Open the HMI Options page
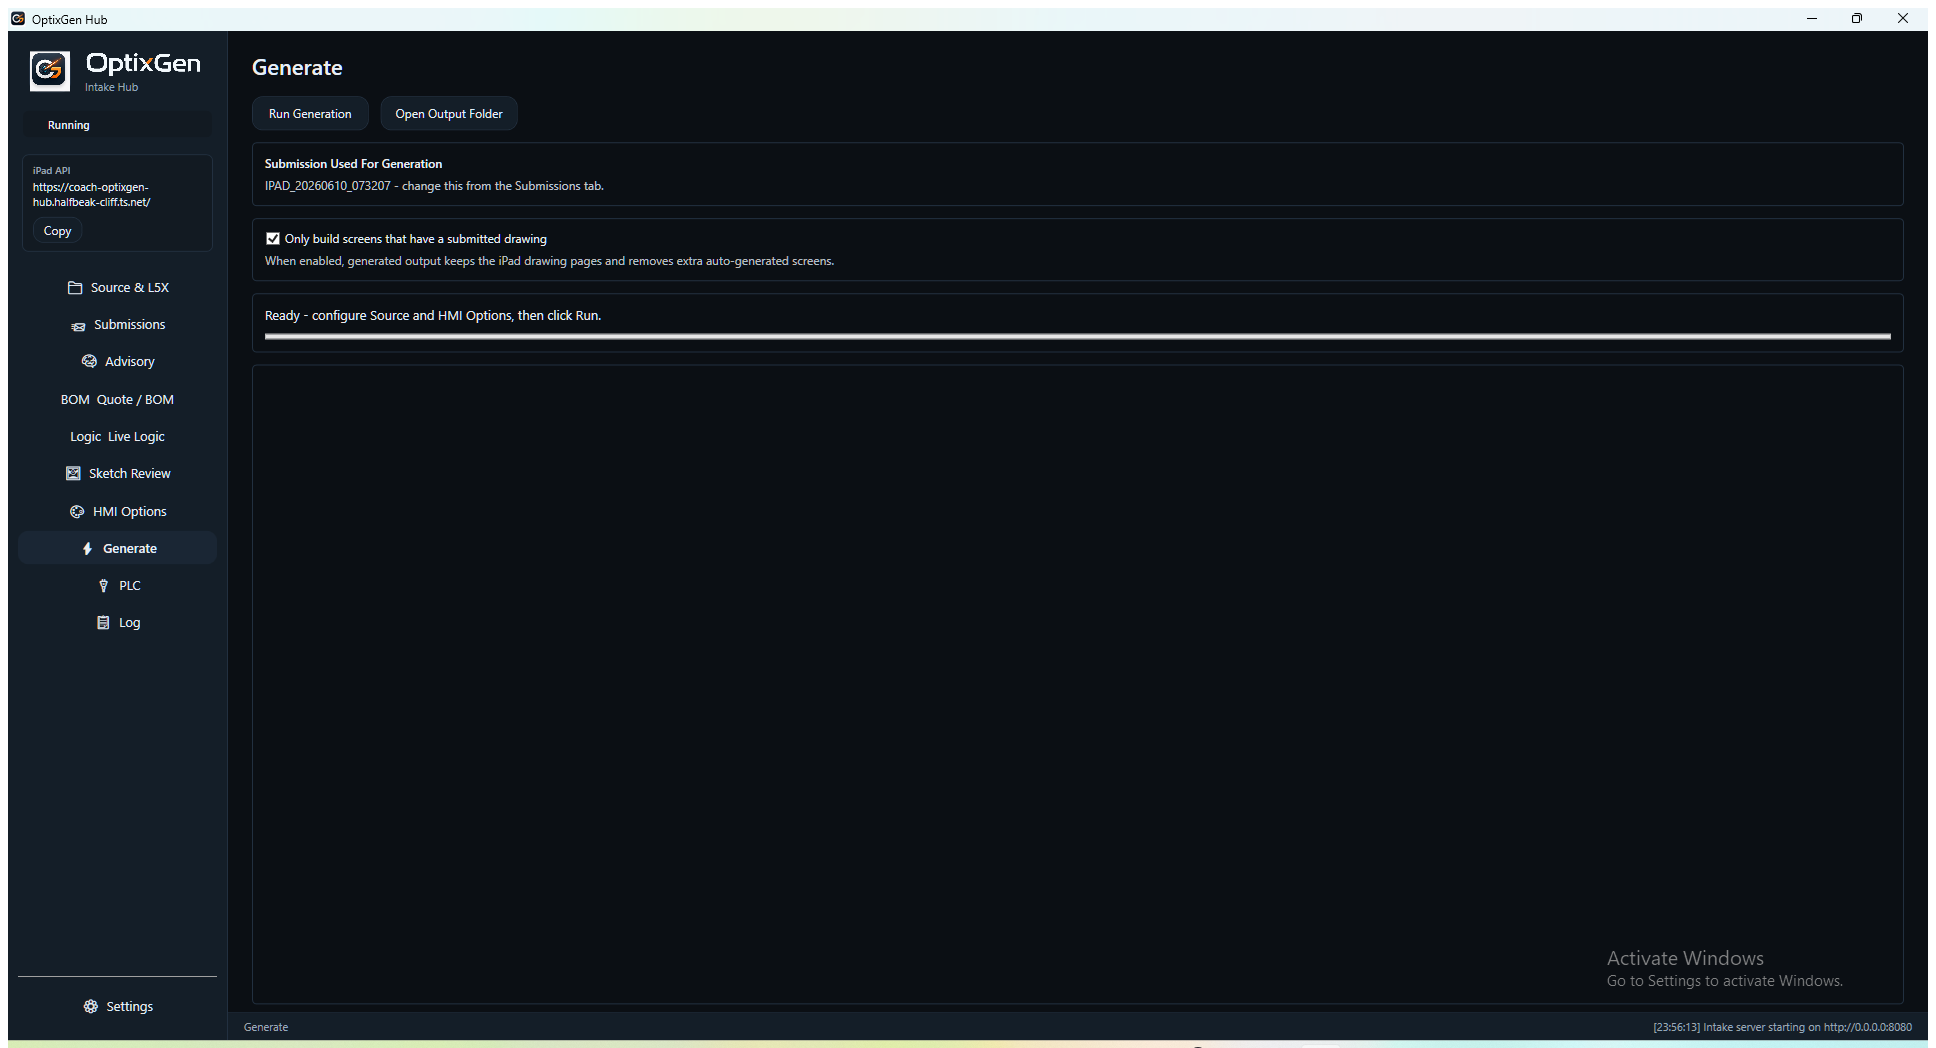 [x=117, y=512]
